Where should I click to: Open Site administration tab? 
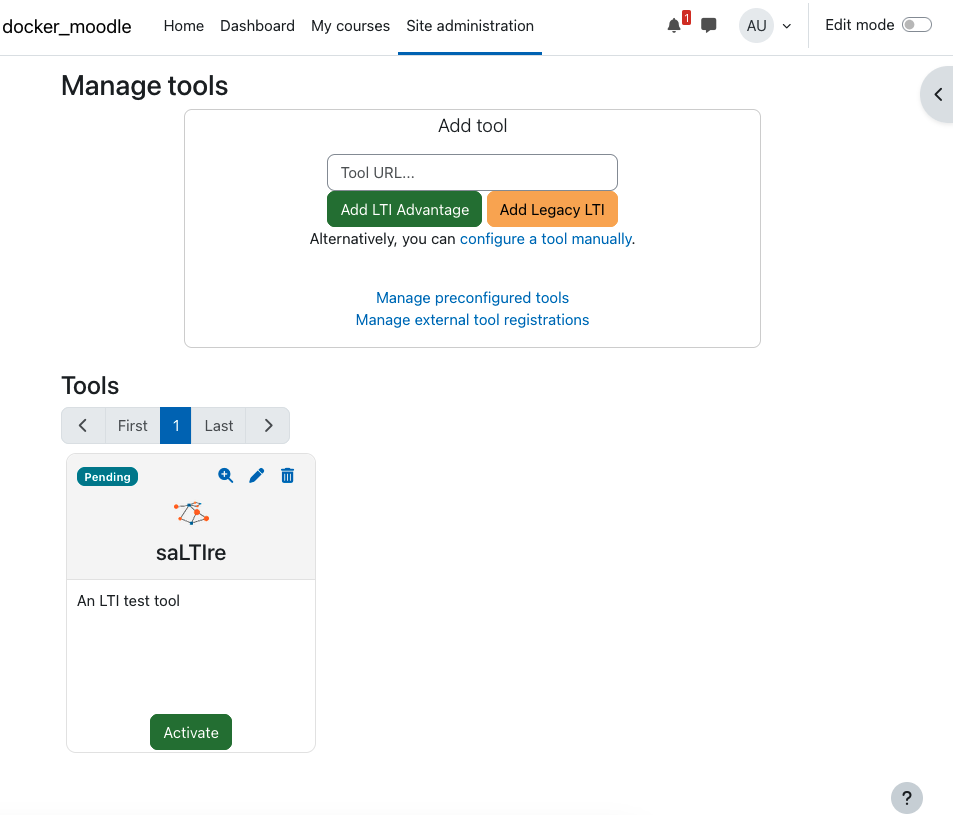[x=470, y=26]
